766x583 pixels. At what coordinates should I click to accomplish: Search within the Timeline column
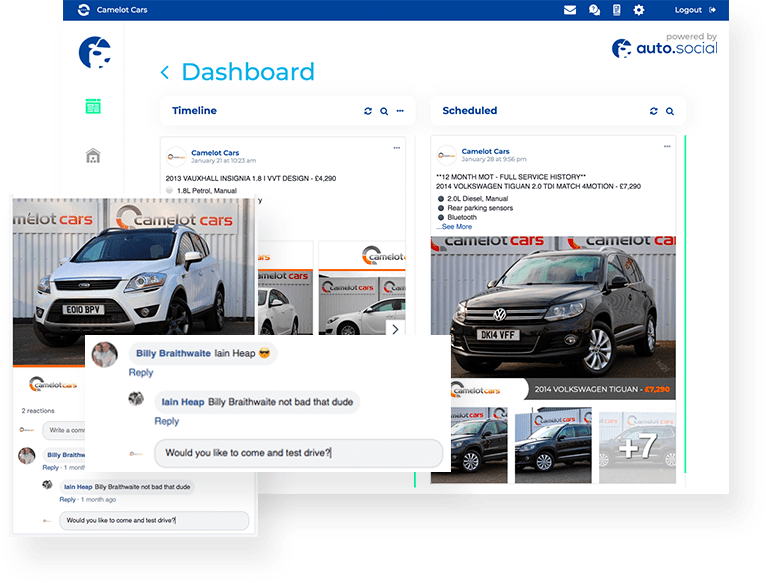(x=384, y=111)
